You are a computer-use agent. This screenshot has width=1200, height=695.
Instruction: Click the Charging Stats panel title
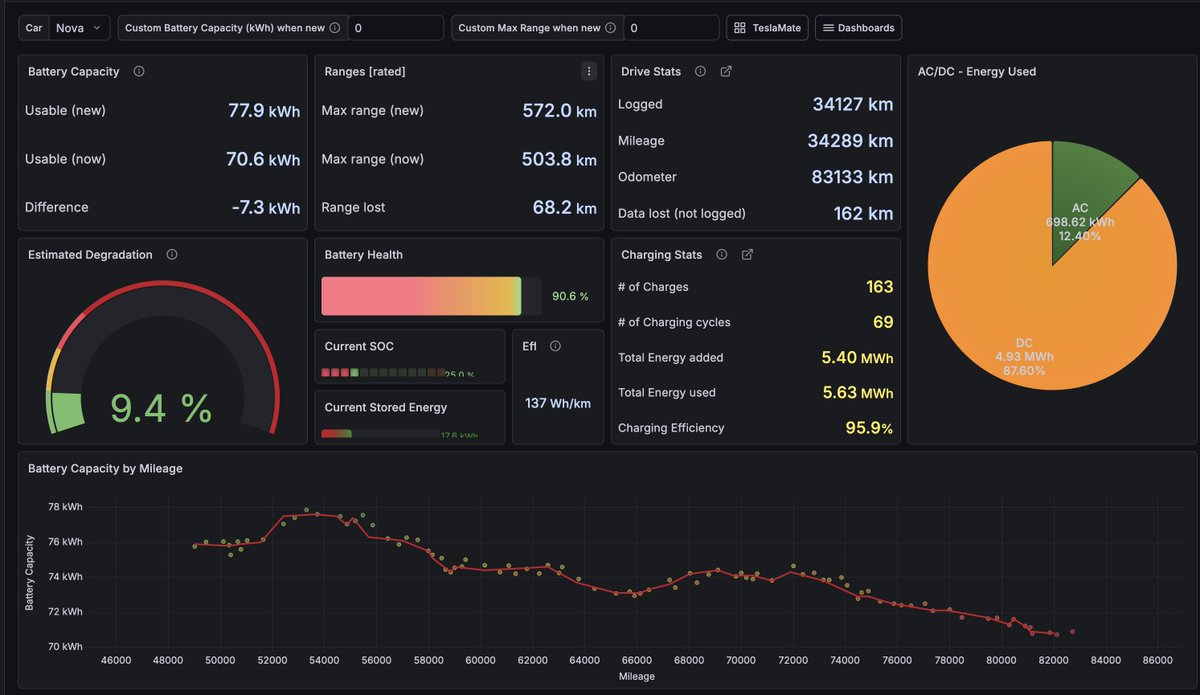pyautogui.click(x=662, y=255)
